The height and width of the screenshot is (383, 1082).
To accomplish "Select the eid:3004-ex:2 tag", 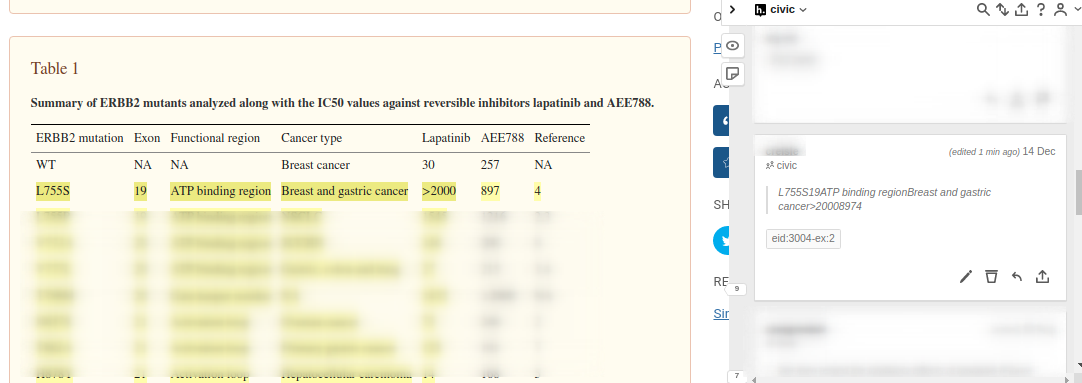I will click(x=803, y=239).
